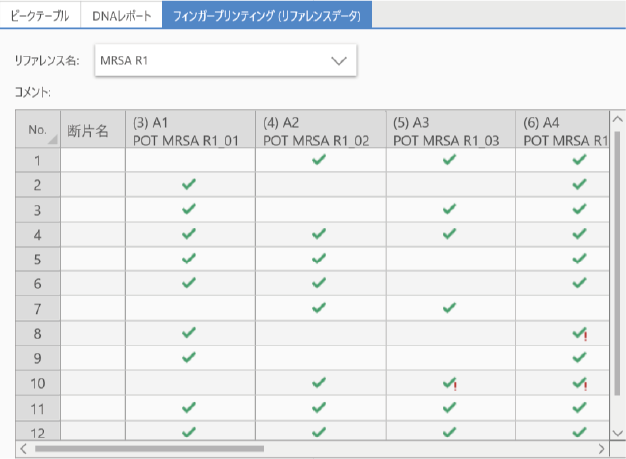Click the checkmark in row 10 under A2
This screenshot has width=626, height=459.
pyautogui.click(x=319, y=383)
